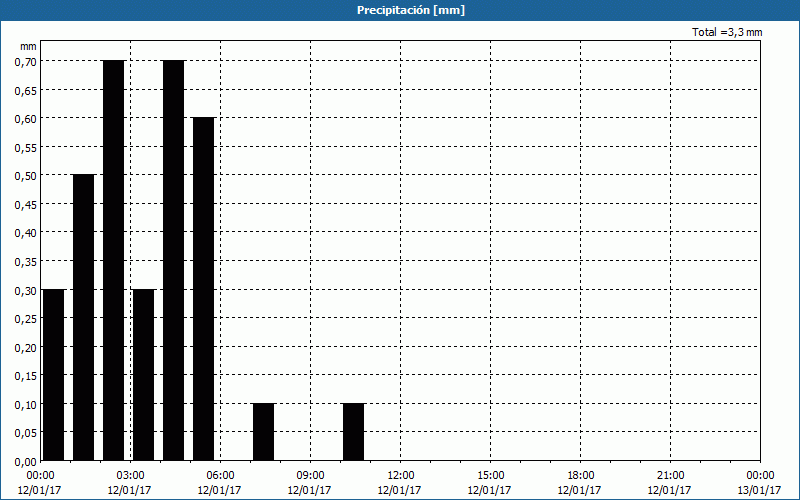Select the 0,70 mm bar before 03:00
The height and width of the screenshot is (500, 800).
(113, 261)
